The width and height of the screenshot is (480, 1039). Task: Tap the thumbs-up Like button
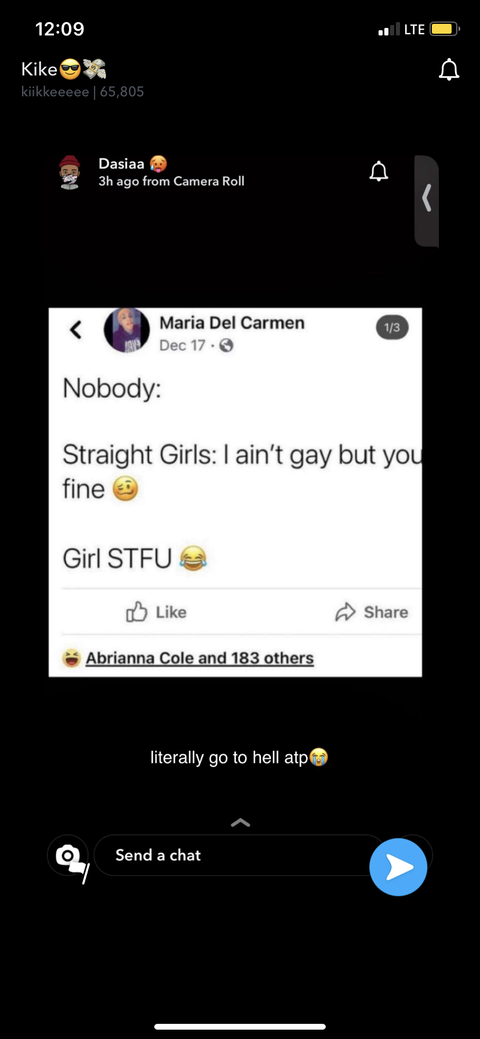pos(156,612)
